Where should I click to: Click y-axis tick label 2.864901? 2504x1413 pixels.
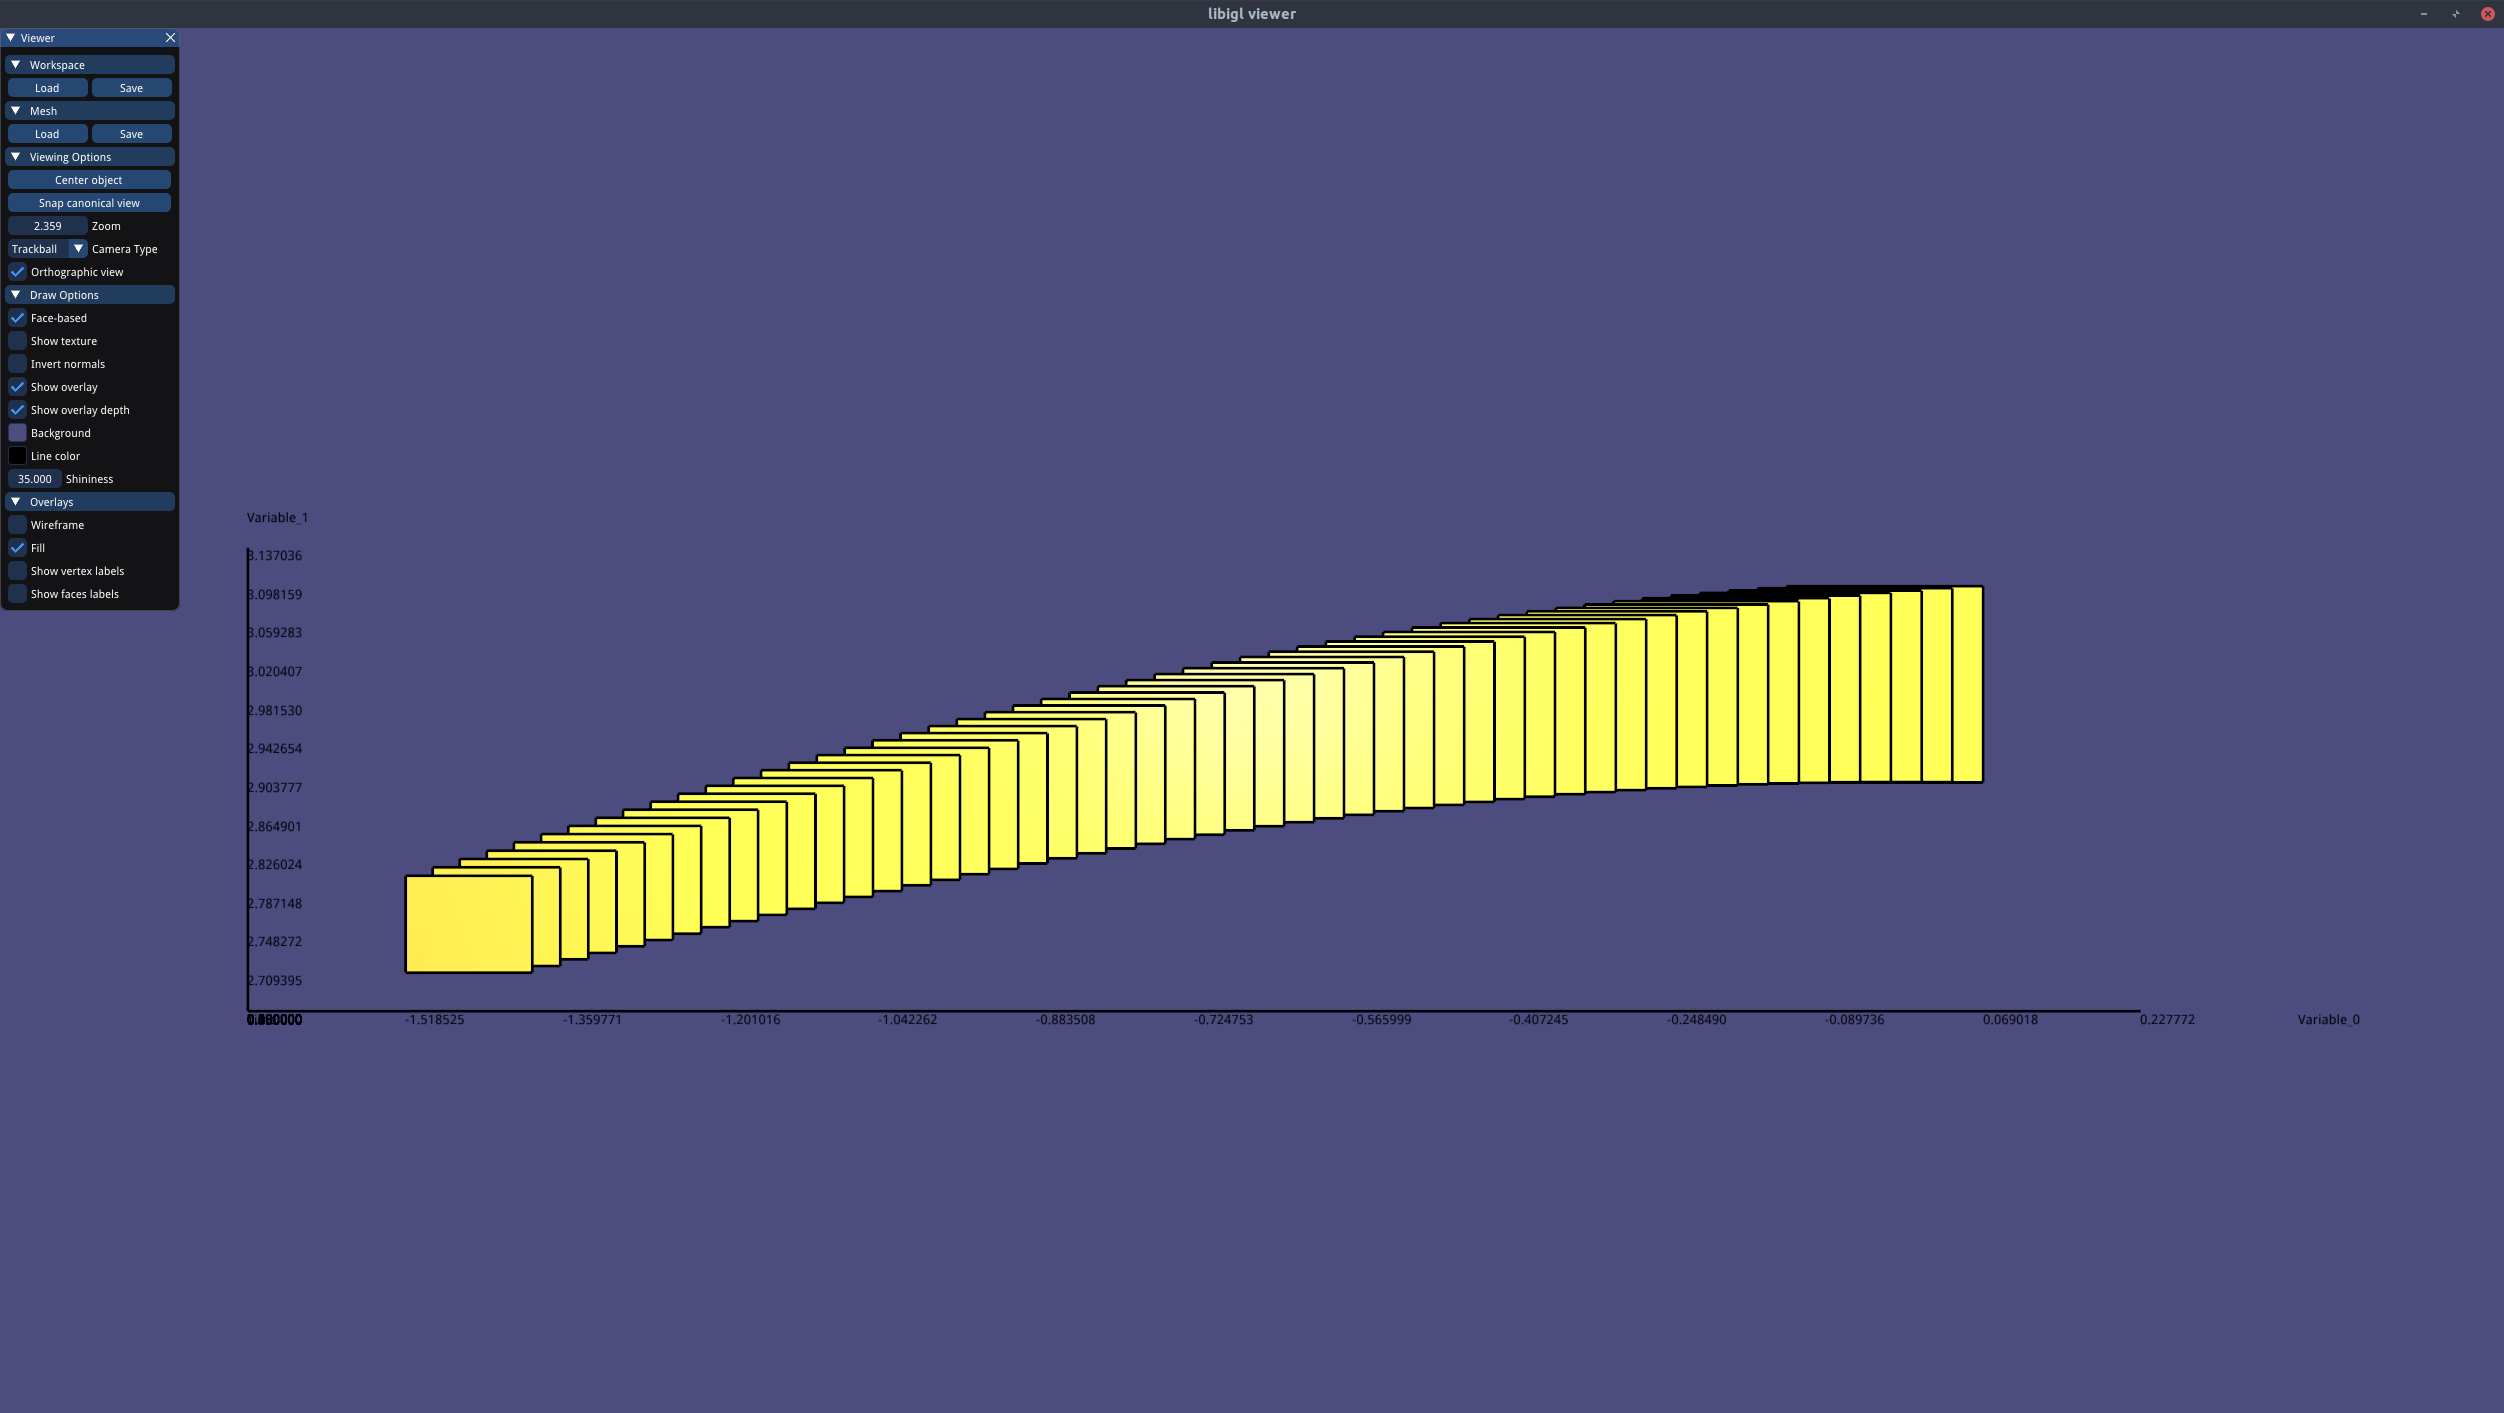coord(275,827)
